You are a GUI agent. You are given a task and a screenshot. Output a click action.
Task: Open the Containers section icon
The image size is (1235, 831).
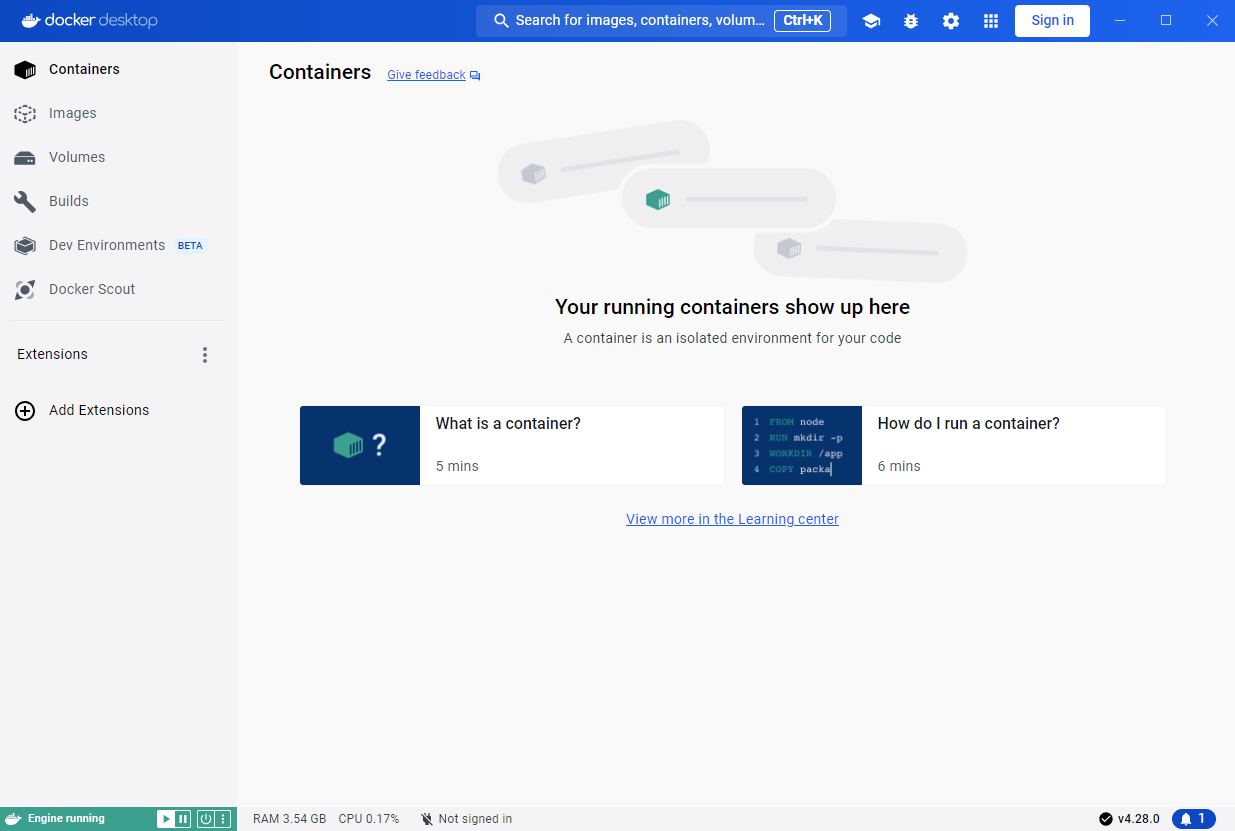point(25,69)
